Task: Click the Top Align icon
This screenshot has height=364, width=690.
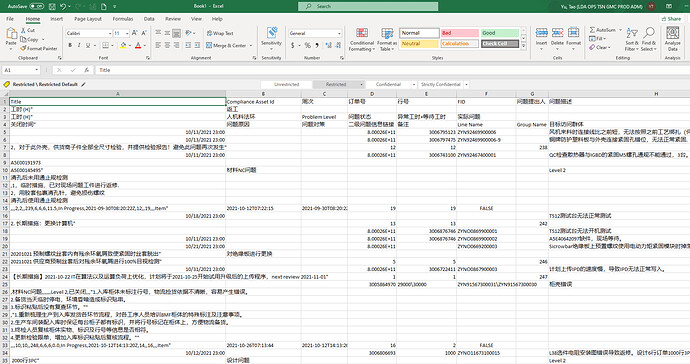Action: [x=158, y=33]
